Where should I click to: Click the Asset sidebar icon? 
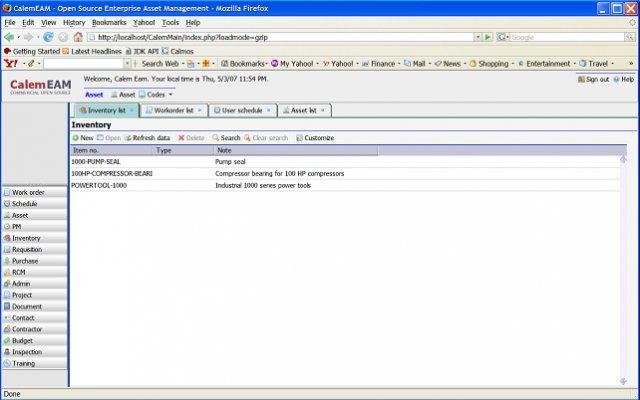pos(7,215)
